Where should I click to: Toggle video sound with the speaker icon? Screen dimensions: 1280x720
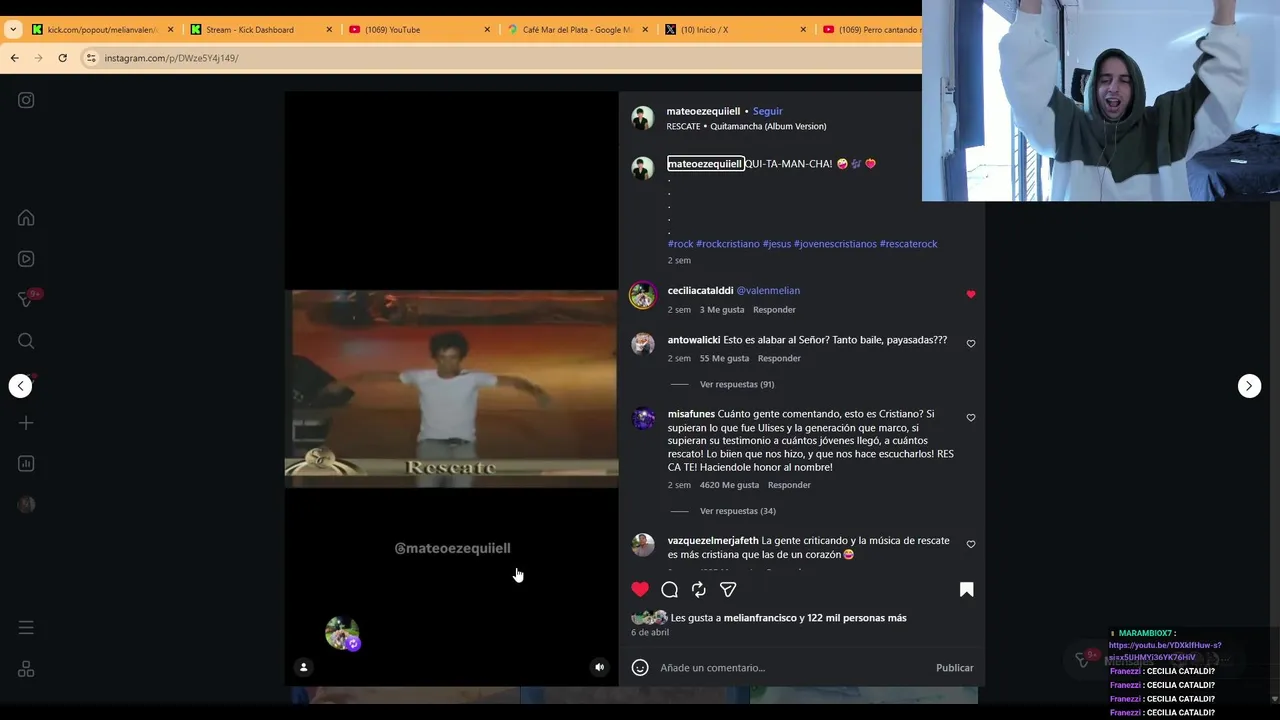tap(599, 667)
